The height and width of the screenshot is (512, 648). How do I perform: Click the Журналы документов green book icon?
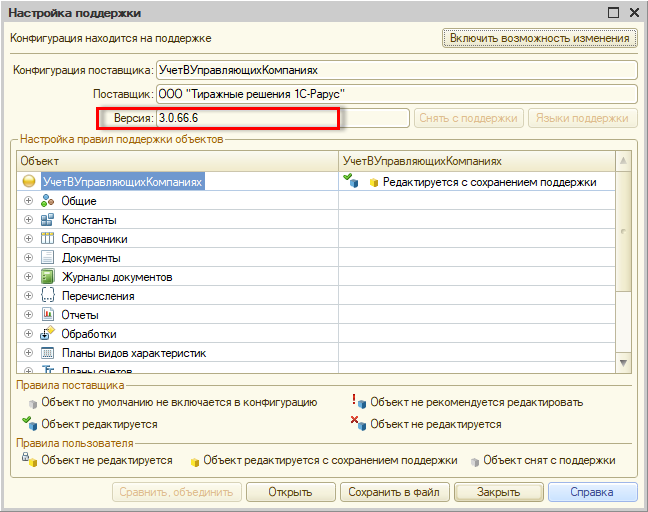(x=48, y=276)
